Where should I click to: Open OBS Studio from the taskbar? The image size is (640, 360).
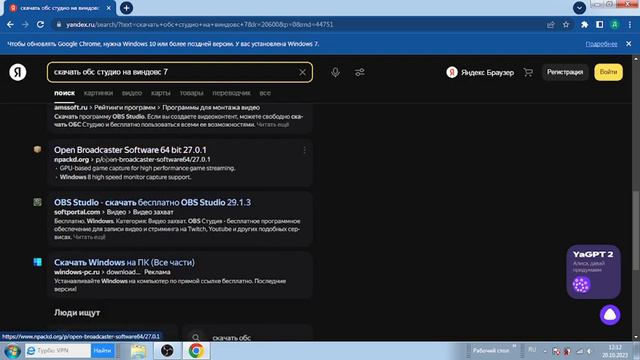click(167, 351)
